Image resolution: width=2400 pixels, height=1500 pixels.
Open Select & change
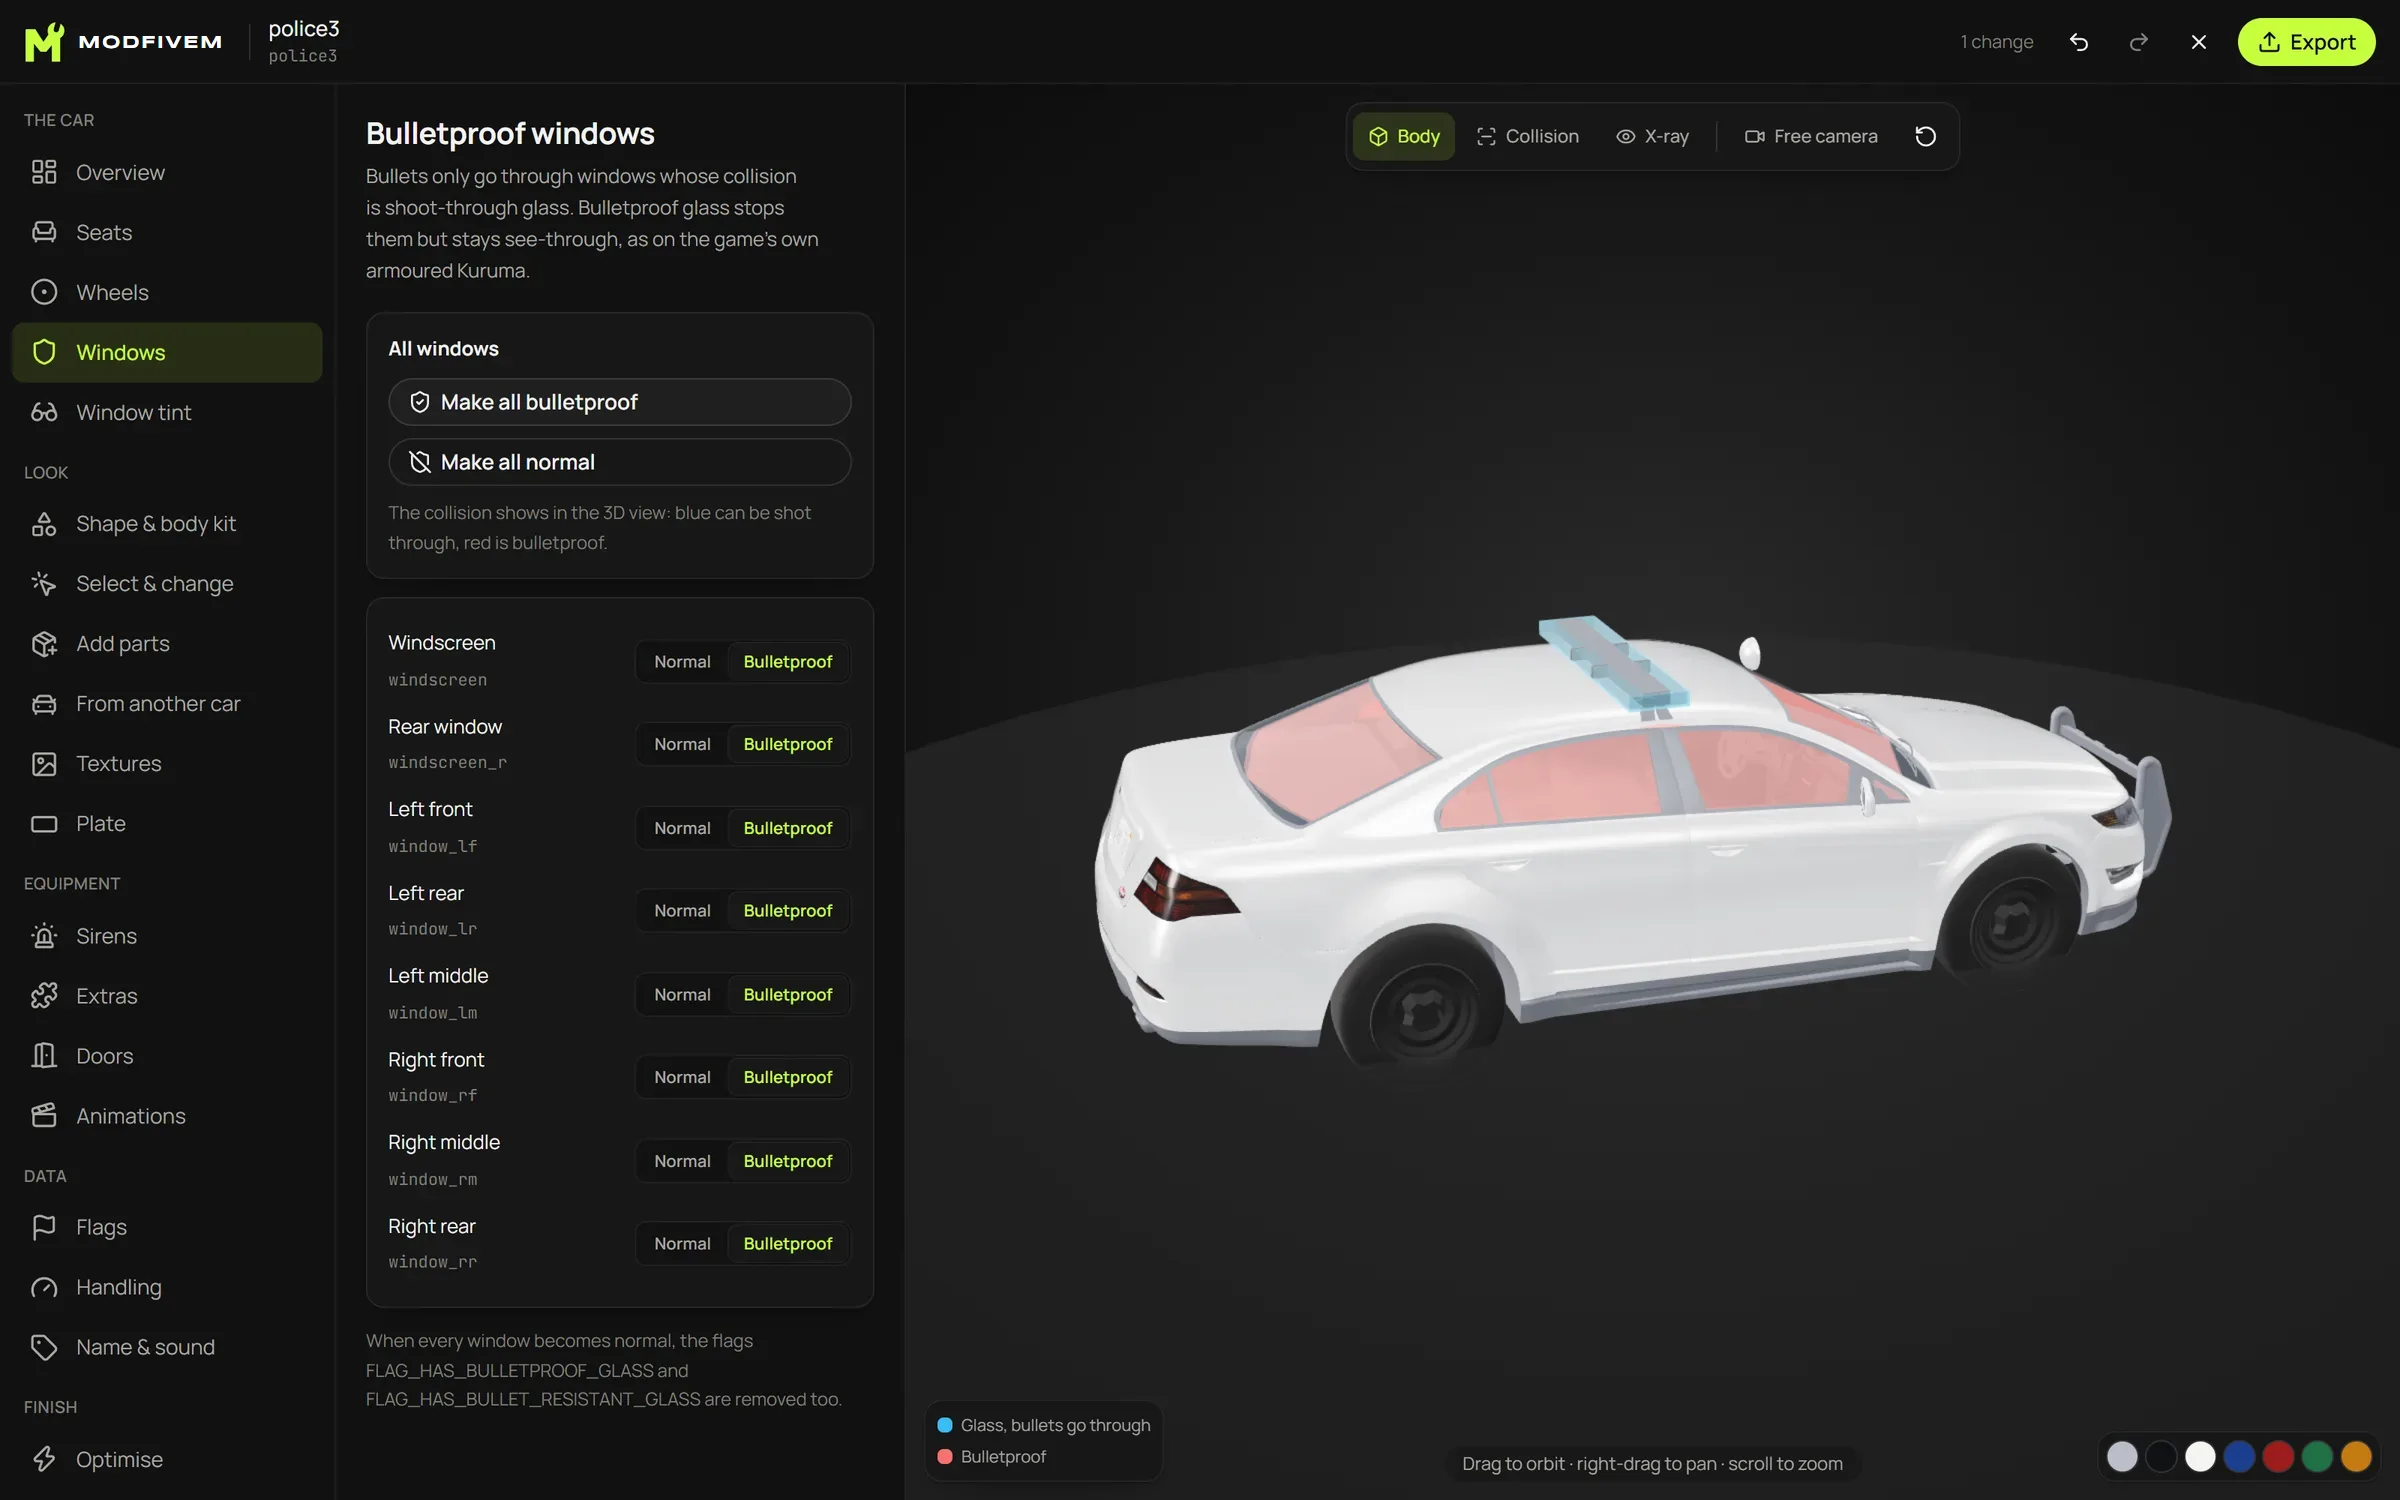167,583
